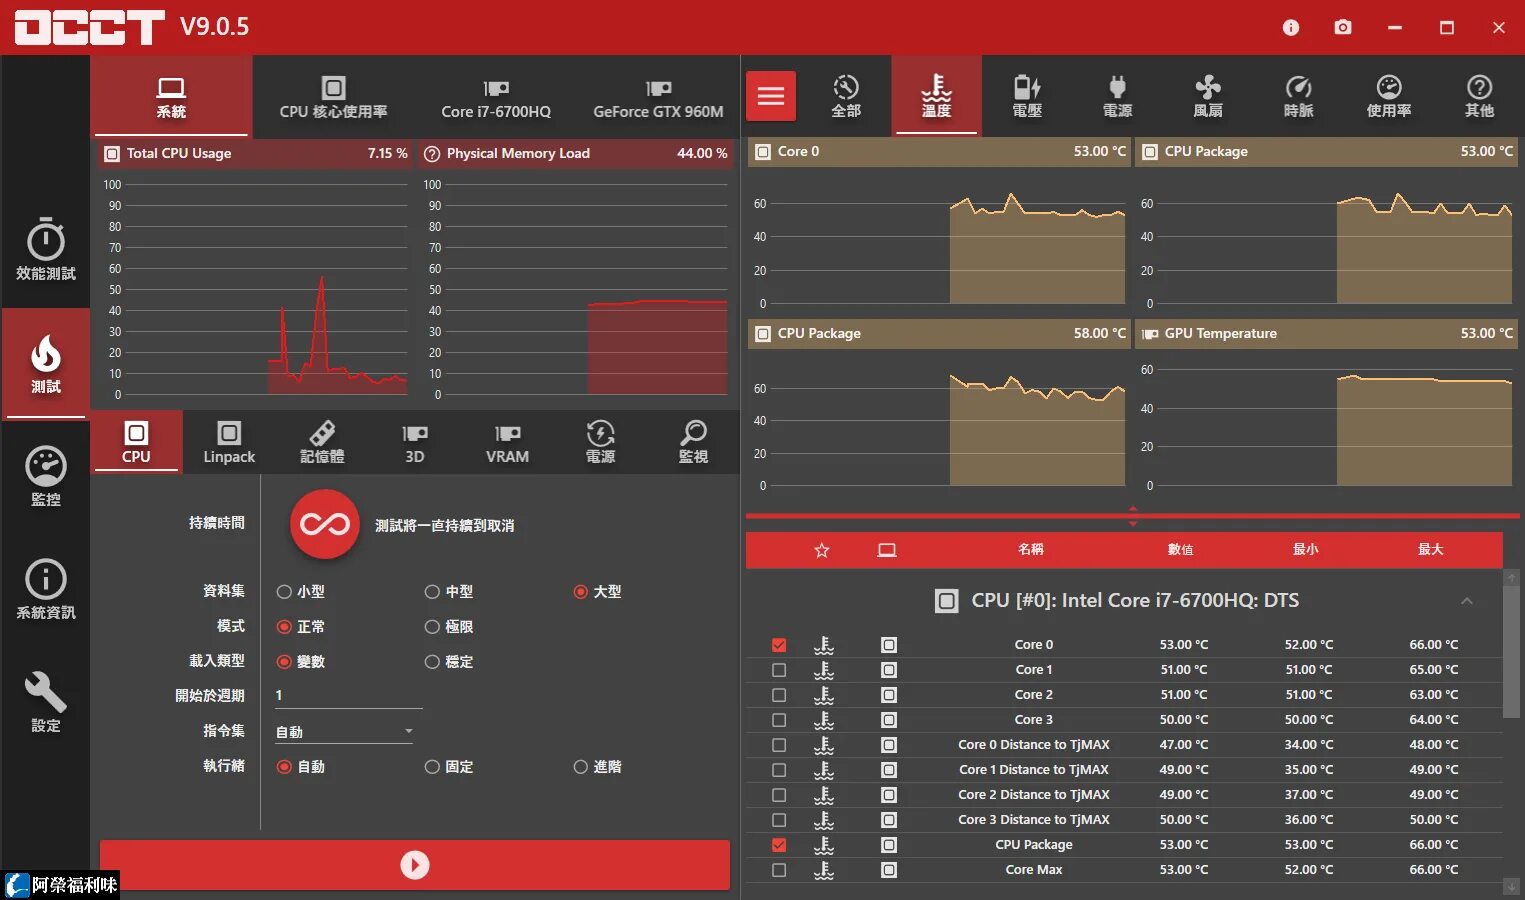This screenshot has height=900, width=1525.
Task: Click the GPU Temperature graph header
Action: pyautogui.click(x=1326, y=333)
